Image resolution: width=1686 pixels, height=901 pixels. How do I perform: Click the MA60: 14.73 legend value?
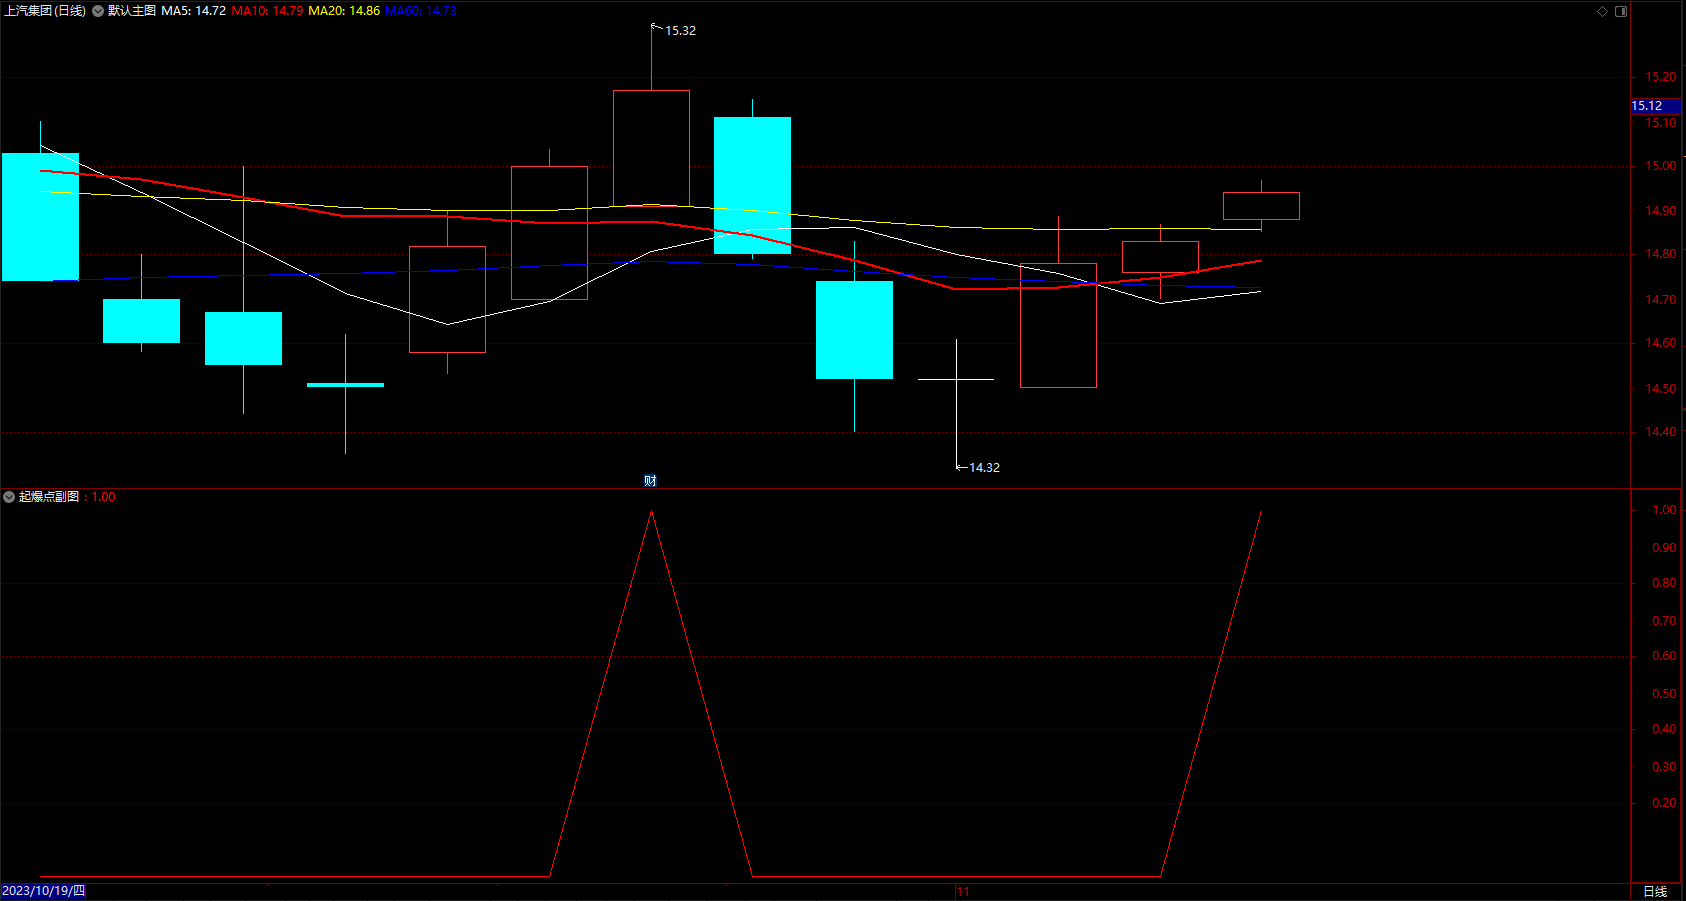pyautogui.click(x=421, y=11)
